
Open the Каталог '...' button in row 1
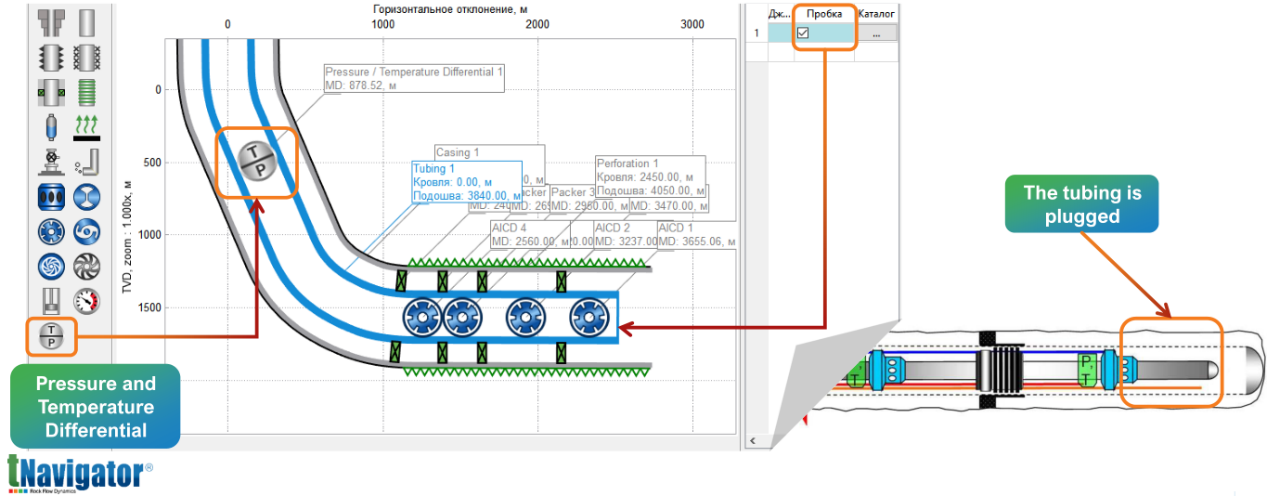point(876,33)
